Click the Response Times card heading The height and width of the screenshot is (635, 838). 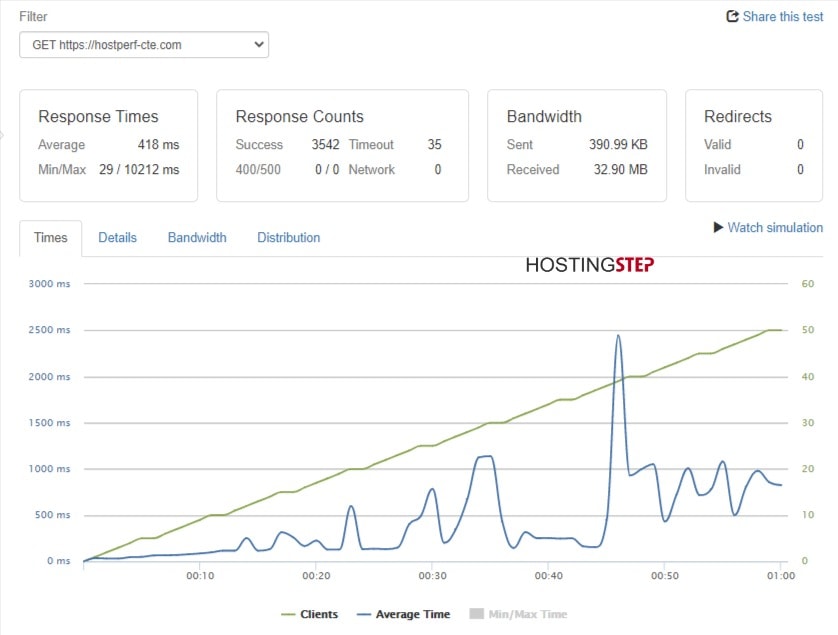pyautogui.click(x=98, y=117)
